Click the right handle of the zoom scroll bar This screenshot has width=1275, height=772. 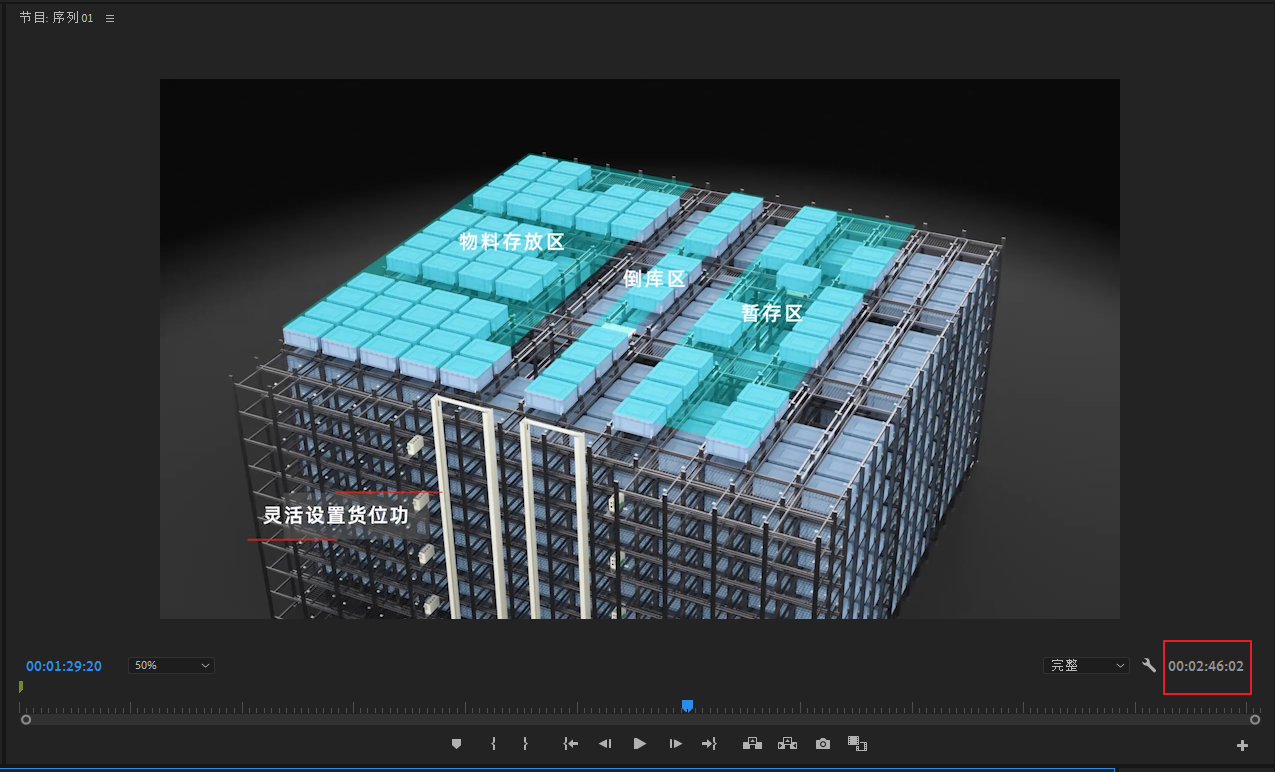1255,719
